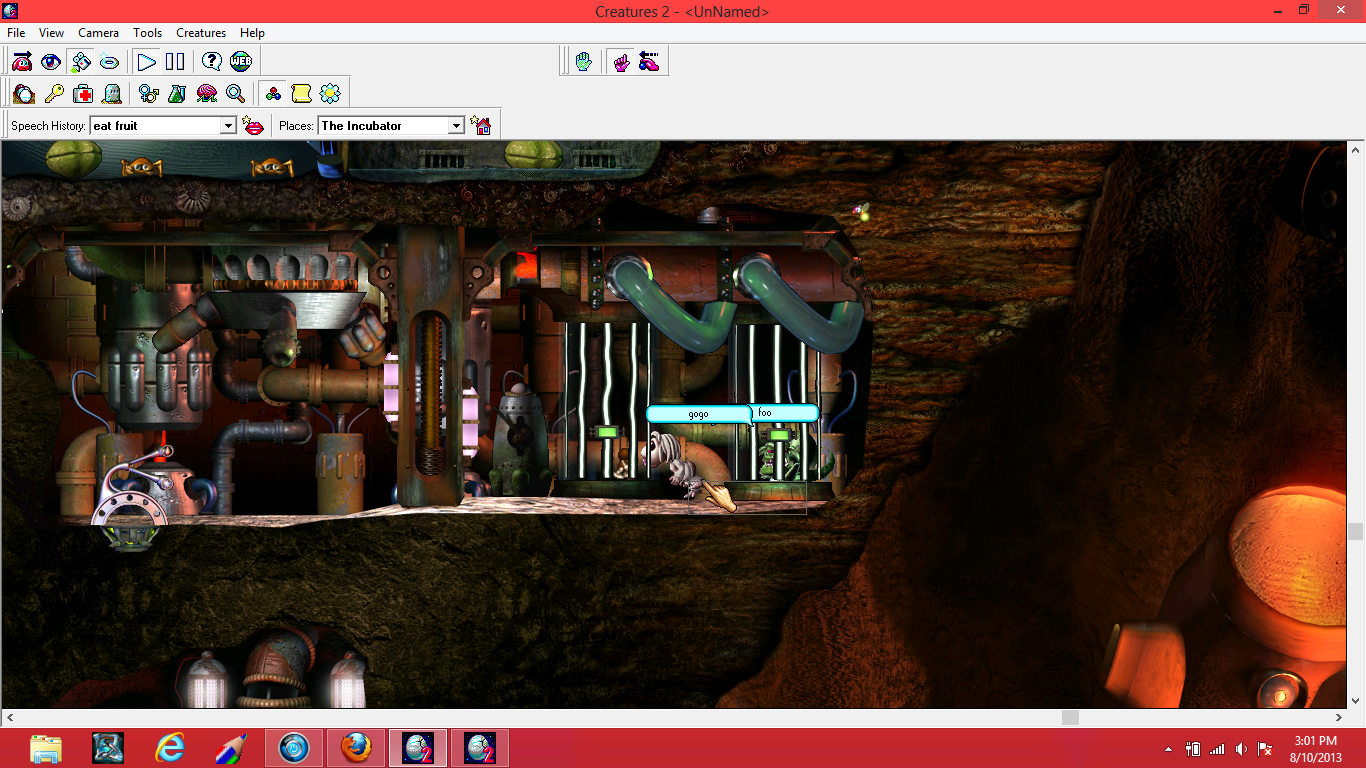
Task: Click the magnifying glass observation icon
Action: tap(235, 94)
